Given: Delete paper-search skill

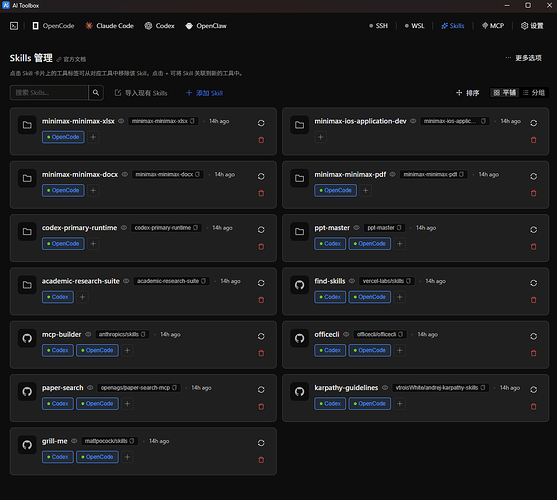Looking at the screenshot, I should point(261,406).
